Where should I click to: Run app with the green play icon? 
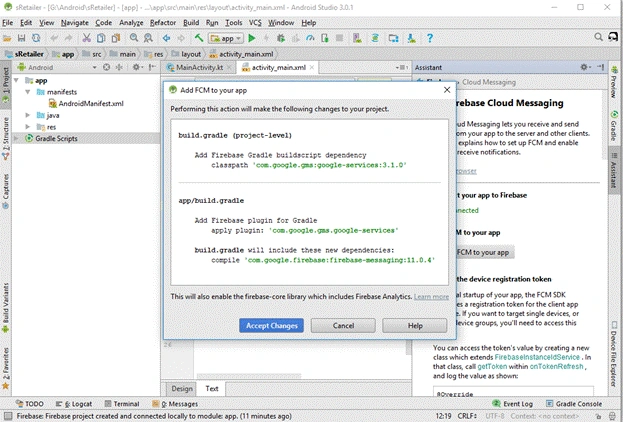[252, 38]
